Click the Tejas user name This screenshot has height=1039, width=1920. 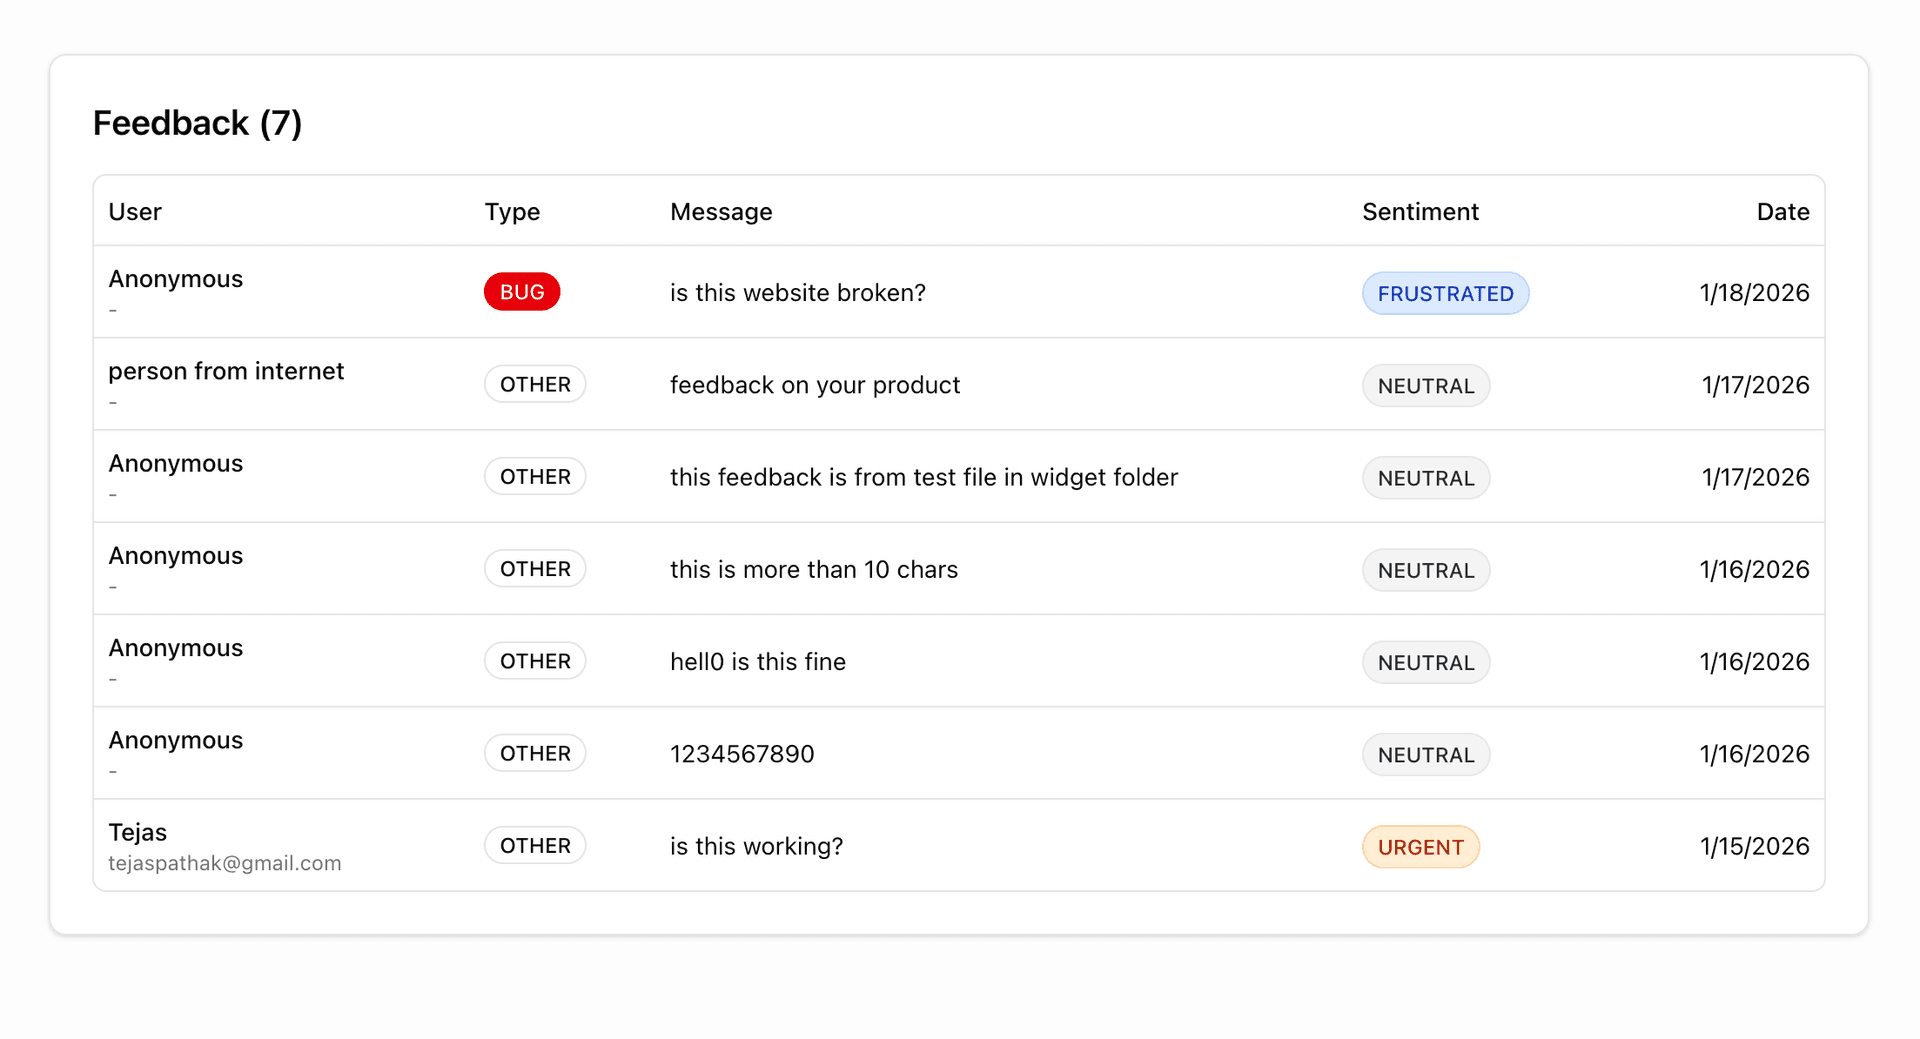click(138, 832)
